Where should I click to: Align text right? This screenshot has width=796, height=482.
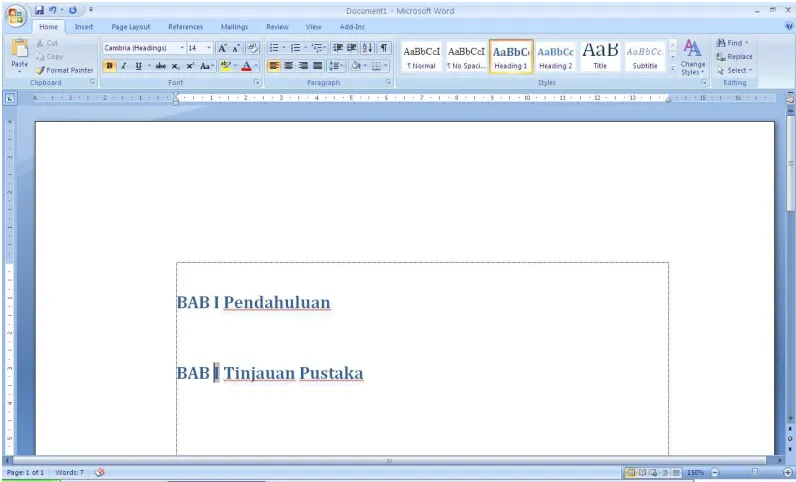point(303,66)
